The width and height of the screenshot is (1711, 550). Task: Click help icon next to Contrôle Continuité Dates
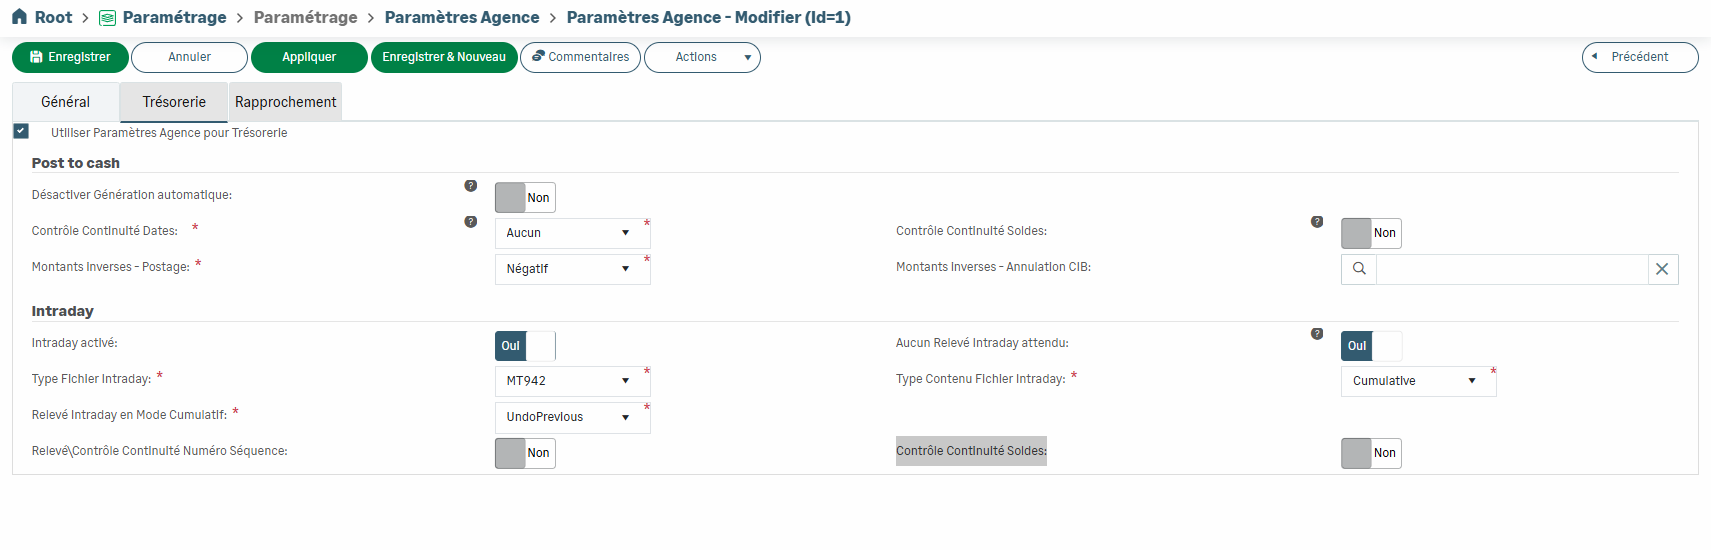pyautogui.click(x=471, y=222)
